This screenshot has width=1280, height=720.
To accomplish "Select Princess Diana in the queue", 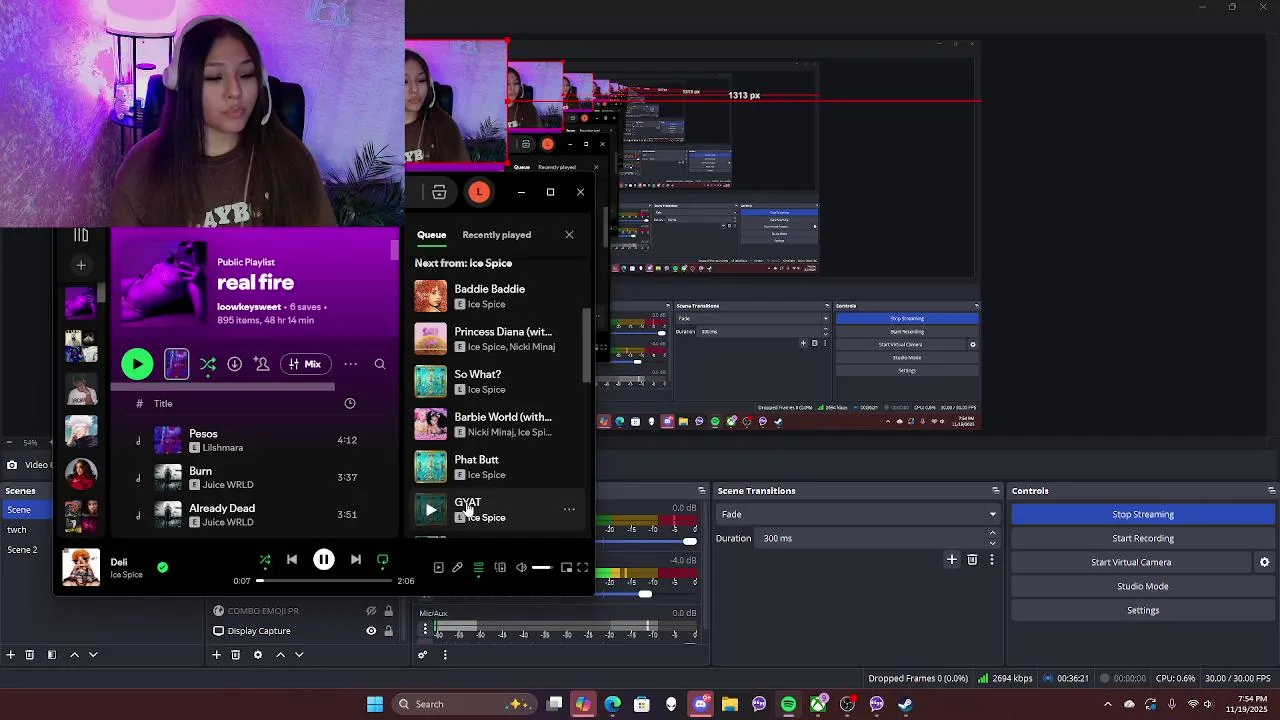I will click(498, 339).
